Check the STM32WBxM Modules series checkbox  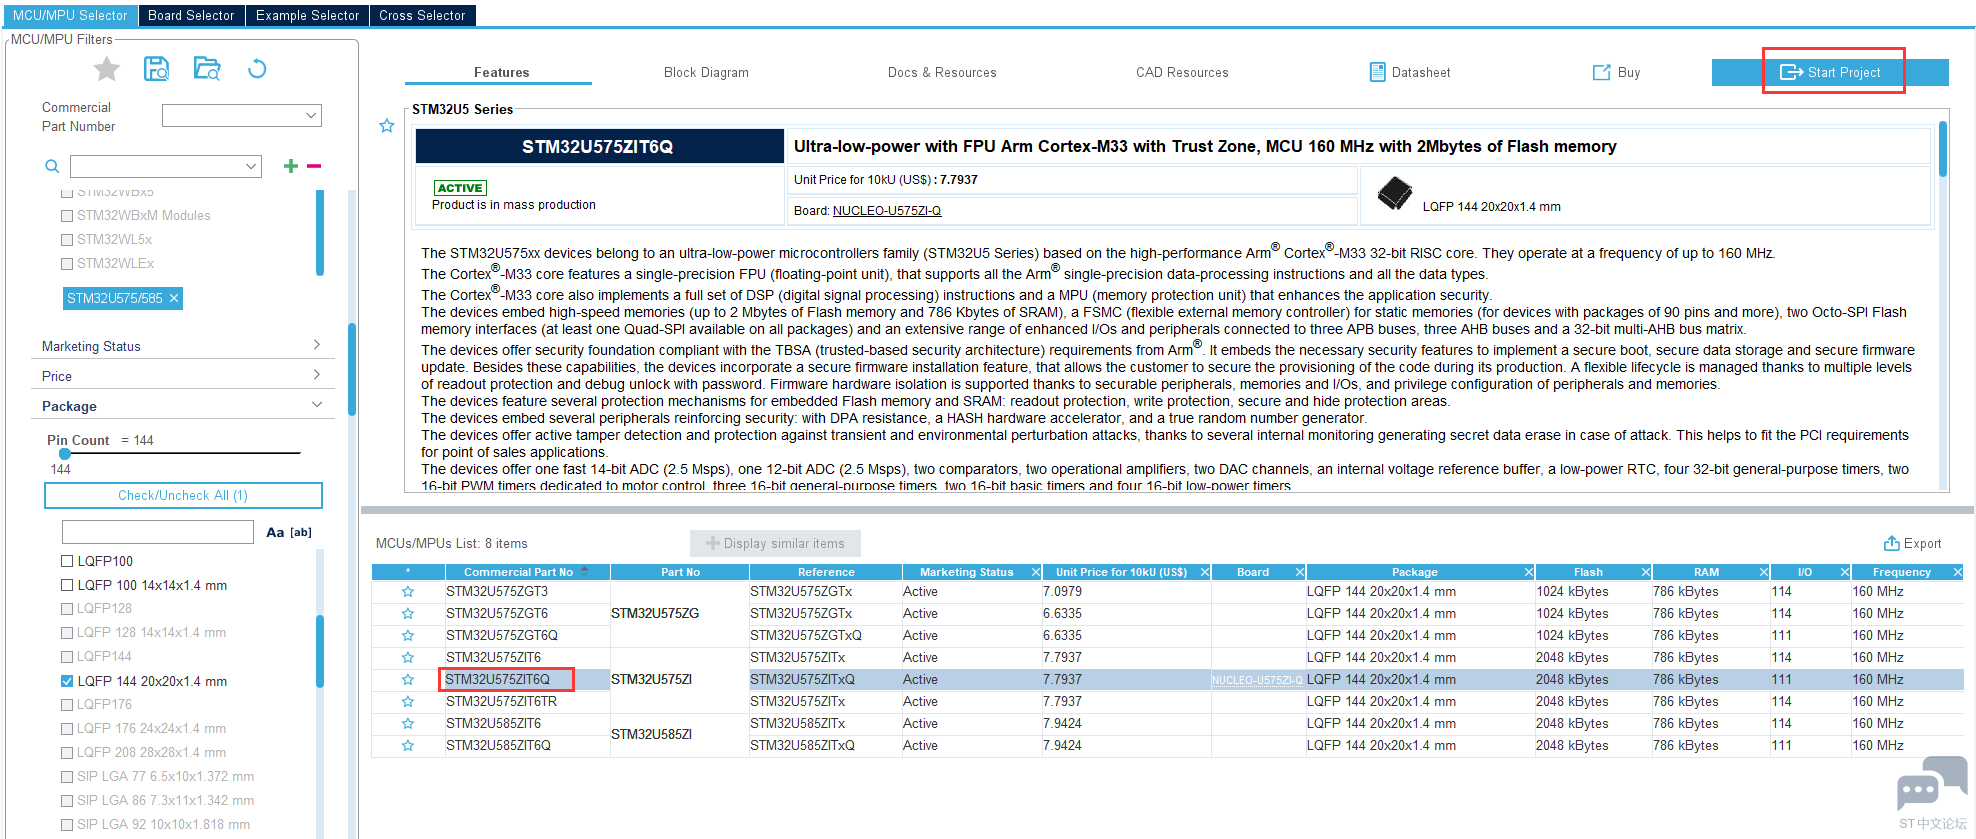(67, 216)
